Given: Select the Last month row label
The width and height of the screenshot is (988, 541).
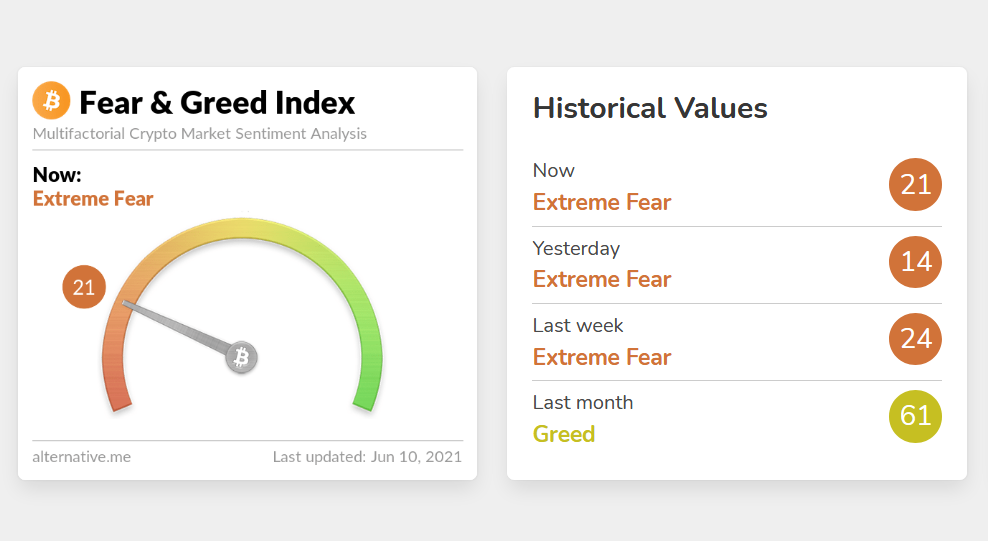Looking at the screenshot, I should (x=583, y=402).
